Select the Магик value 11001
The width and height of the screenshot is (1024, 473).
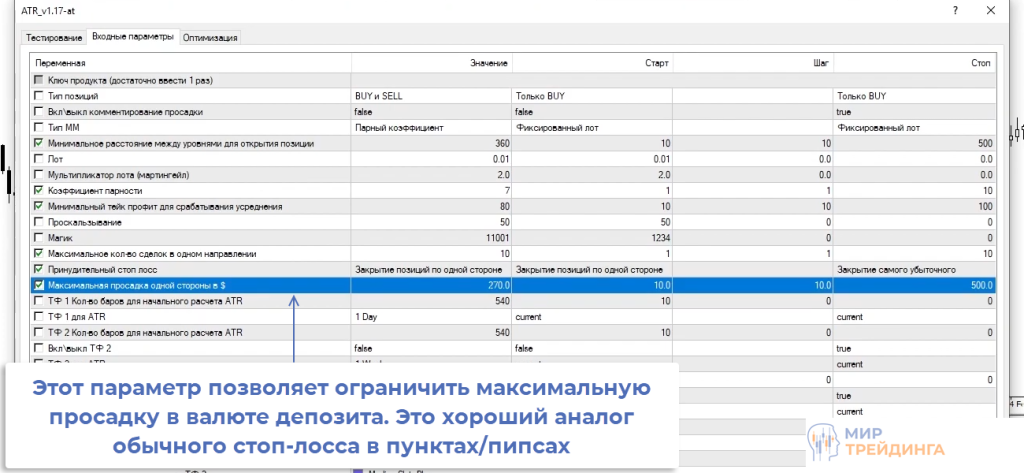[x=432, y=238]
